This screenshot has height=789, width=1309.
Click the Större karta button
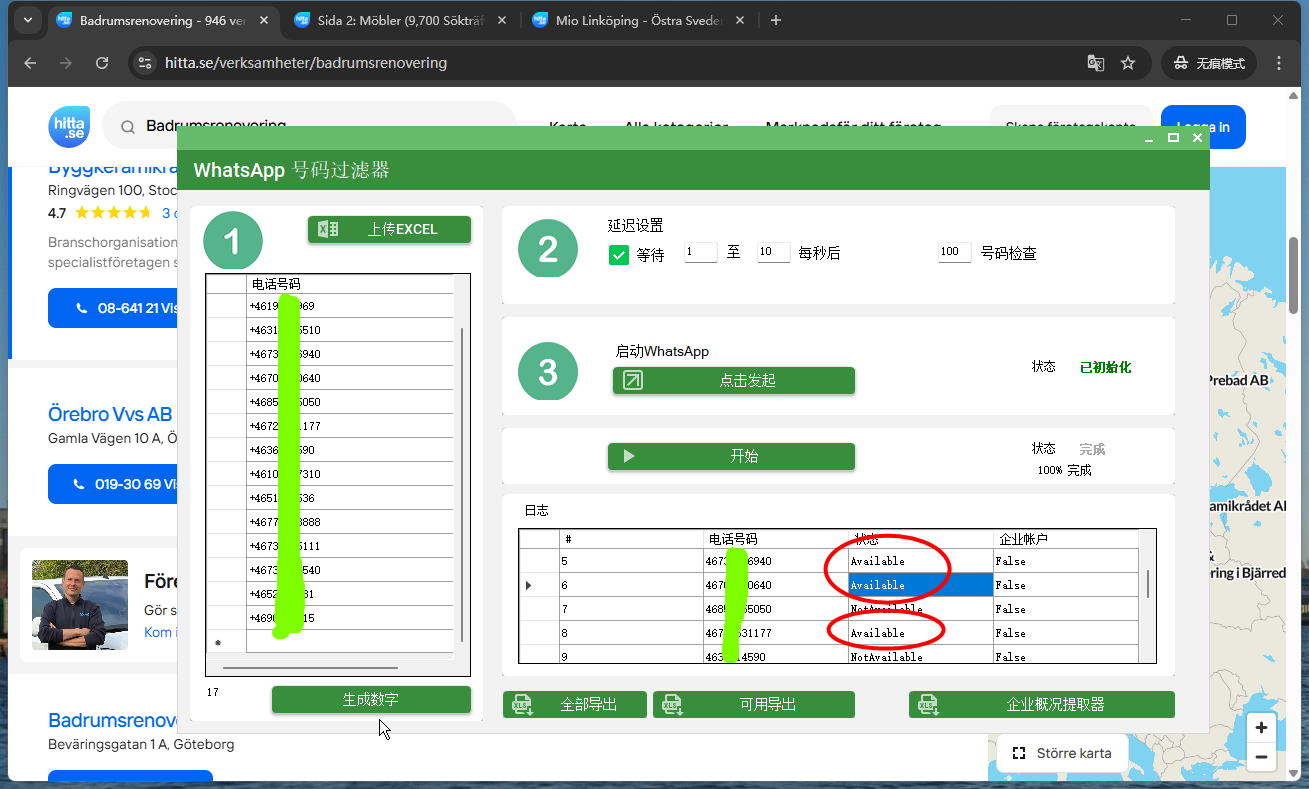1062,753
